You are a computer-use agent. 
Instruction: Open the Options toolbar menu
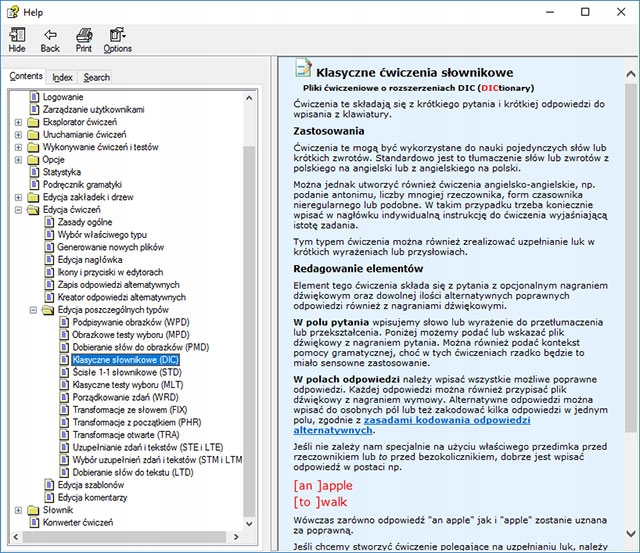pos(117,40)
